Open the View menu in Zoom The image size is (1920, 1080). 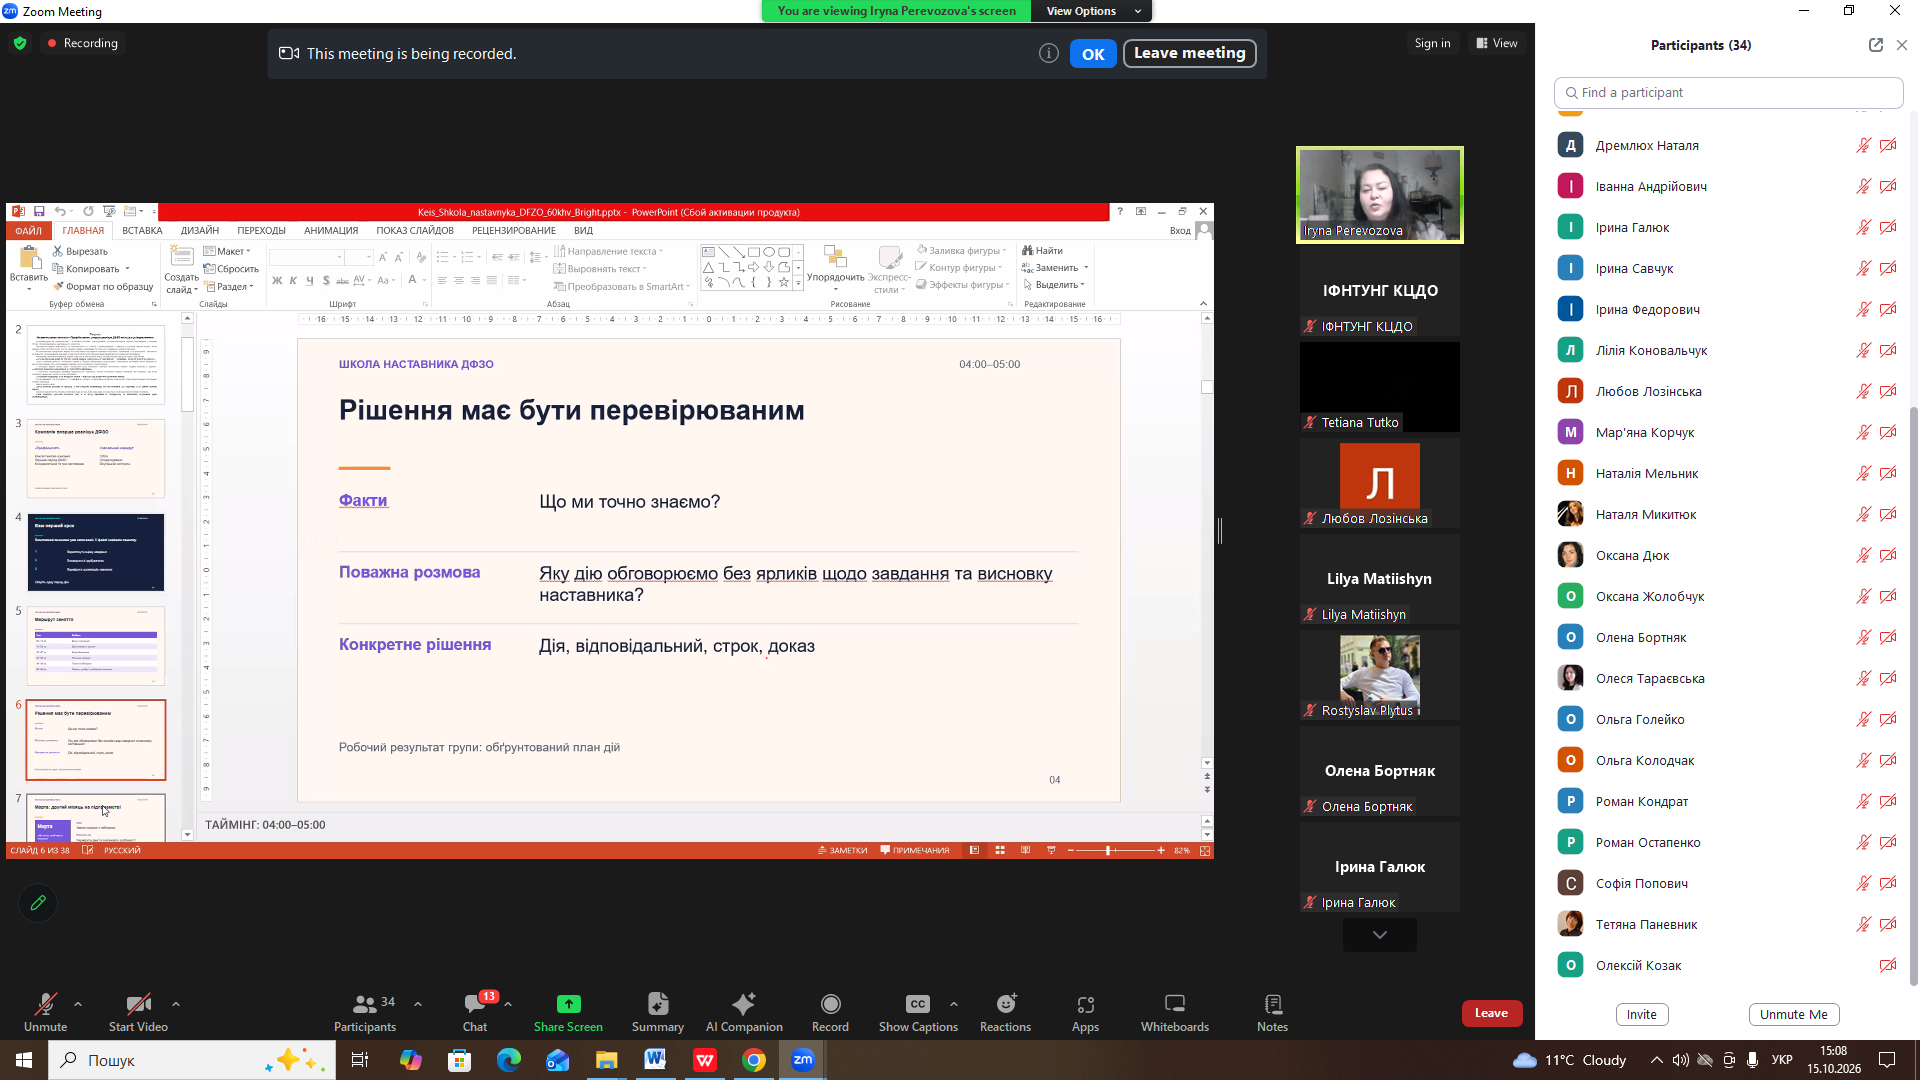(1497, 43)
